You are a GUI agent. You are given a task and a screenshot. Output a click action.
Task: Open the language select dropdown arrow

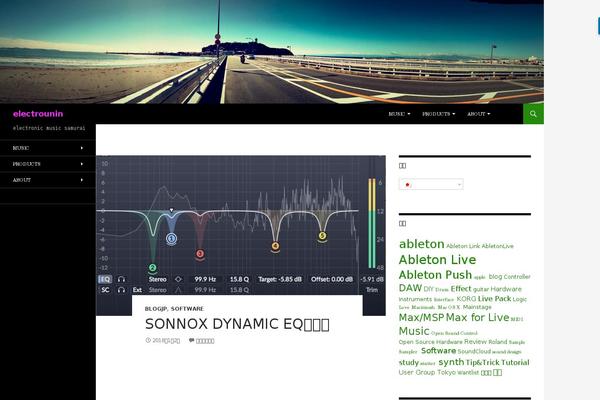[x=459, y=184]
